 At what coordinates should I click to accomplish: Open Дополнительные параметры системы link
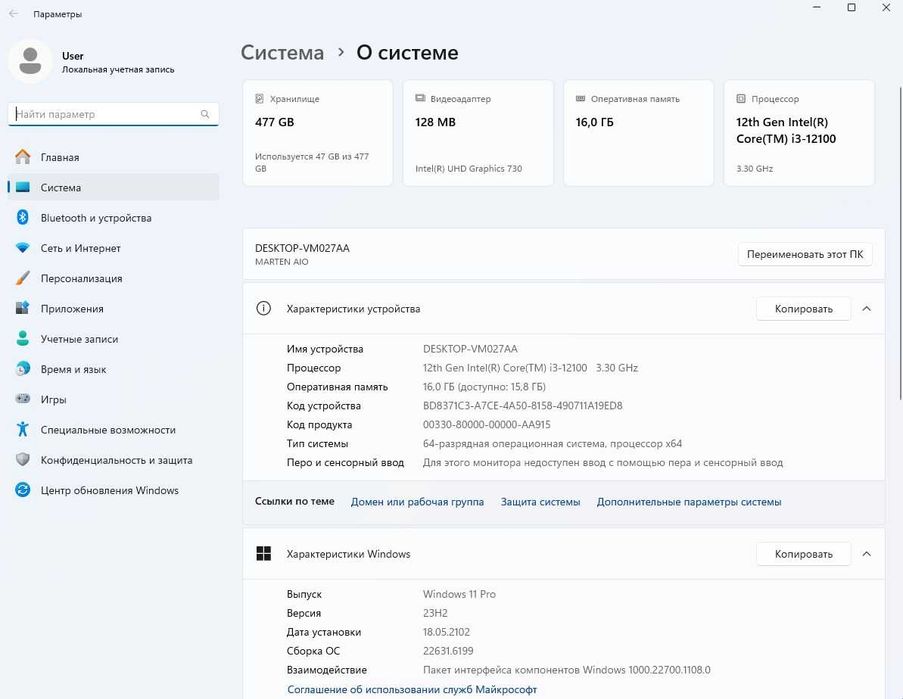689,502
